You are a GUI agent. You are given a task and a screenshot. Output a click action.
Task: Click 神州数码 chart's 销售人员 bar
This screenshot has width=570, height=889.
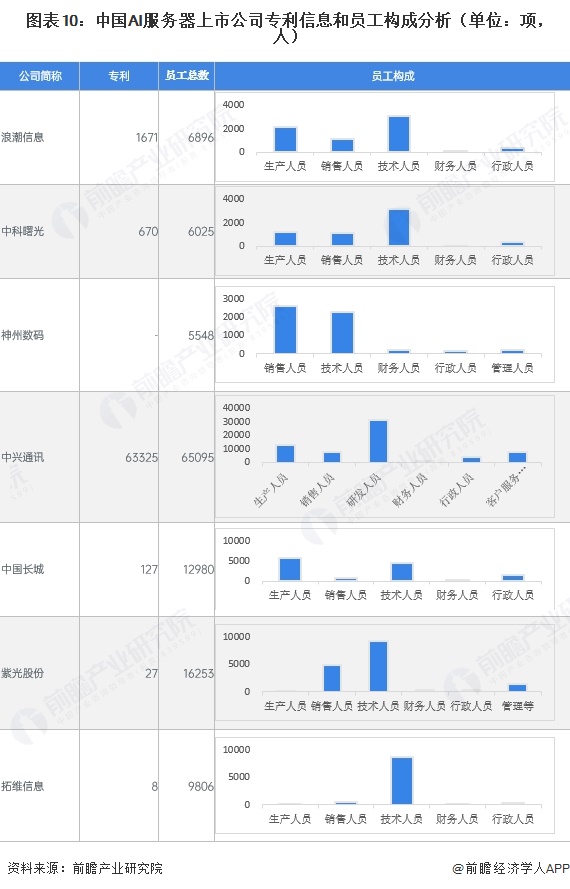(x=285, y=331)
